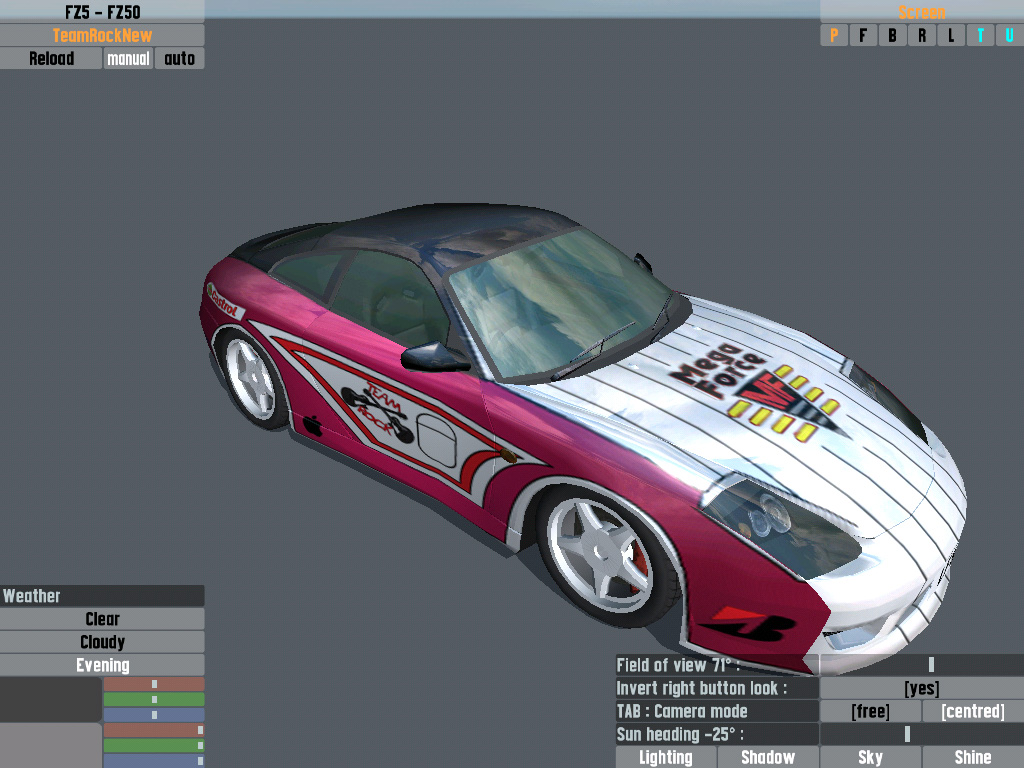Select the T top view button
The image size is (1024, 768).
[x=980, y=35]
